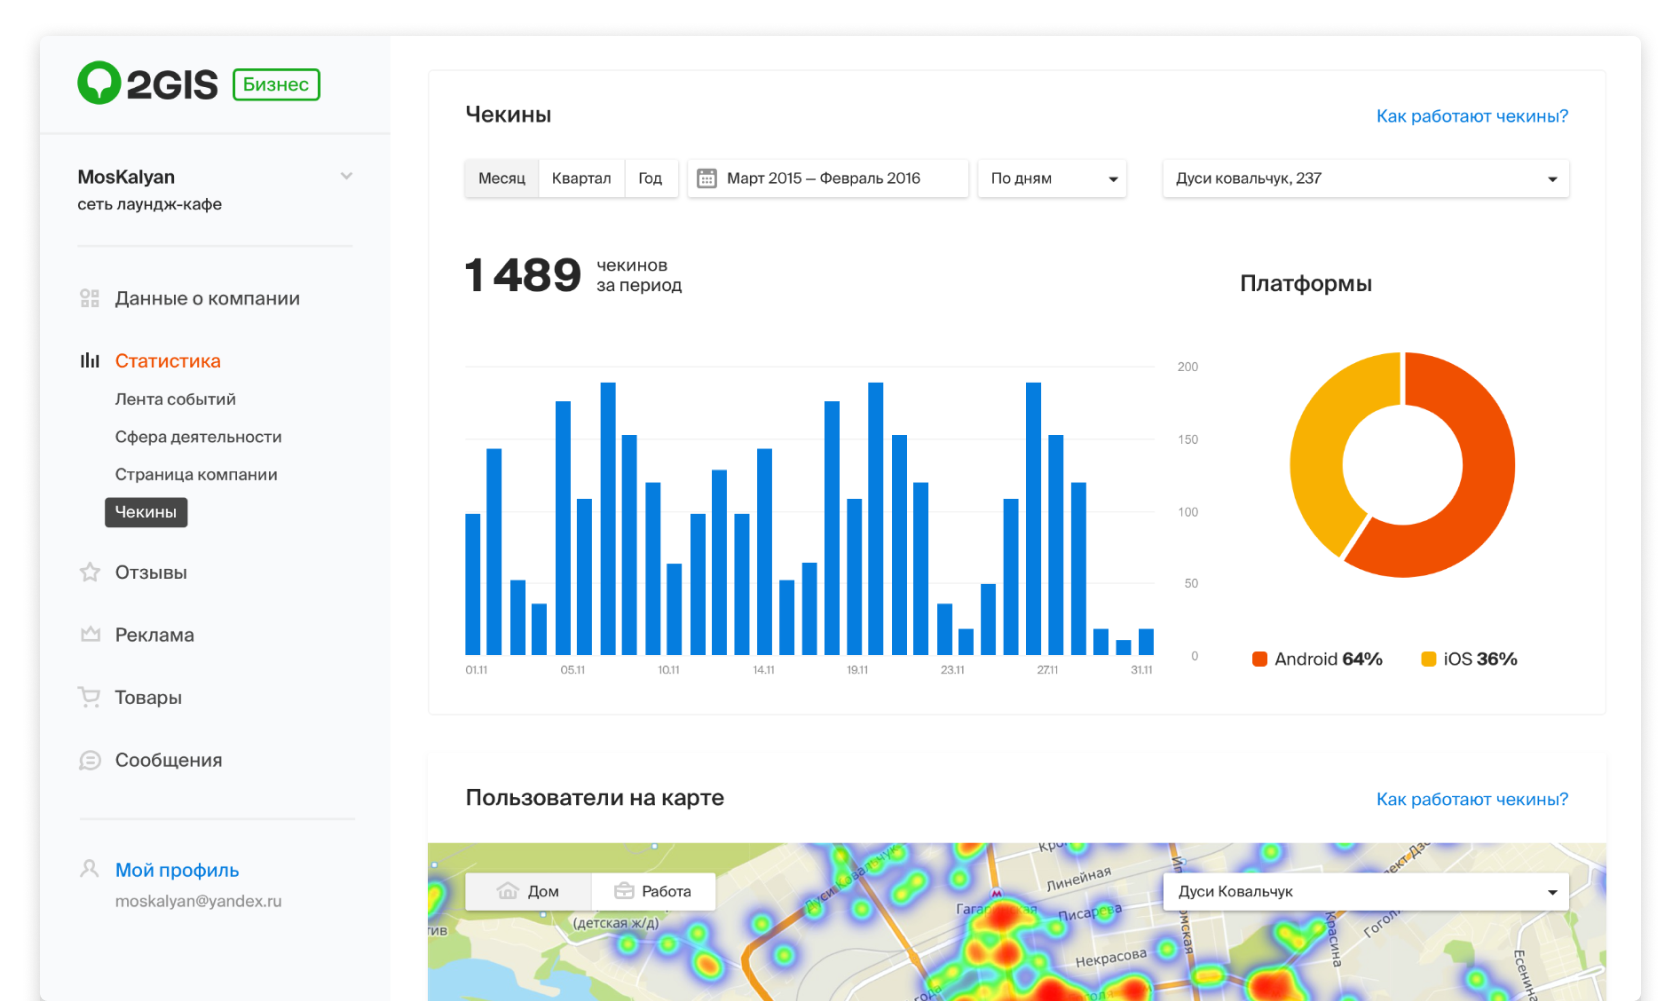Open the Товары section
1680x1001 pixels.
tap(148, 698)
